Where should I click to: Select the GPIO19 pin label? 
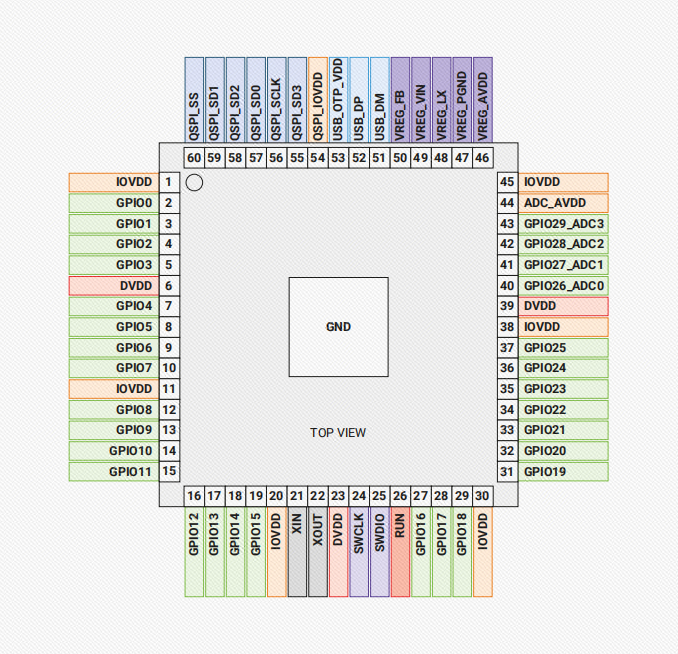click(563, 471)
